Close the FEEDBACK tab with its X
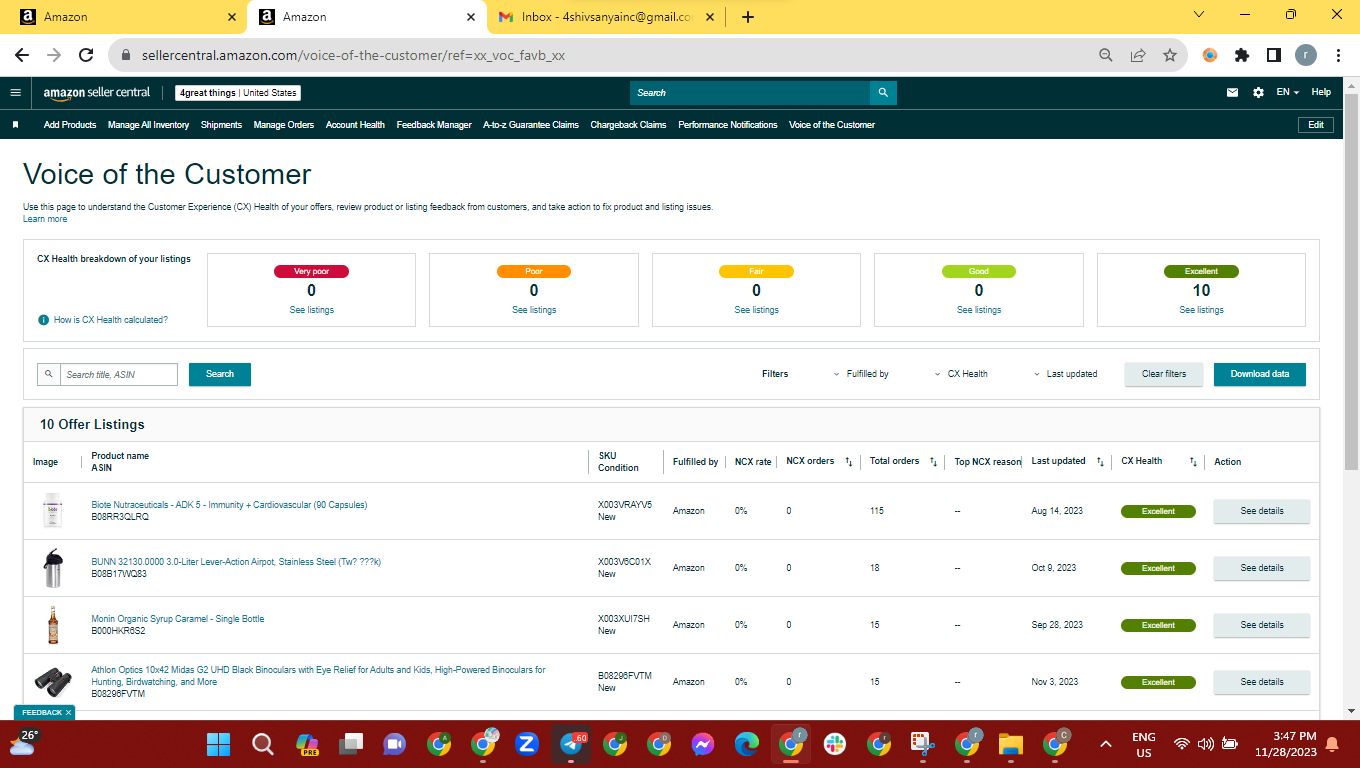The height and width of the screenshot is (768, 1360). point(68,713)
